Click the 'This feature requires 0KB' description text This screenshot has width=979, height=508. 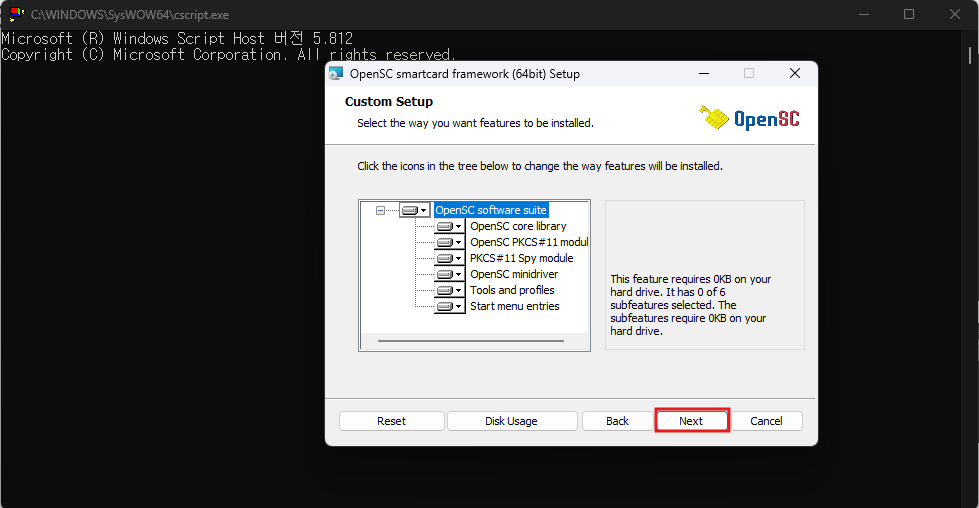[x=691, y=305]
